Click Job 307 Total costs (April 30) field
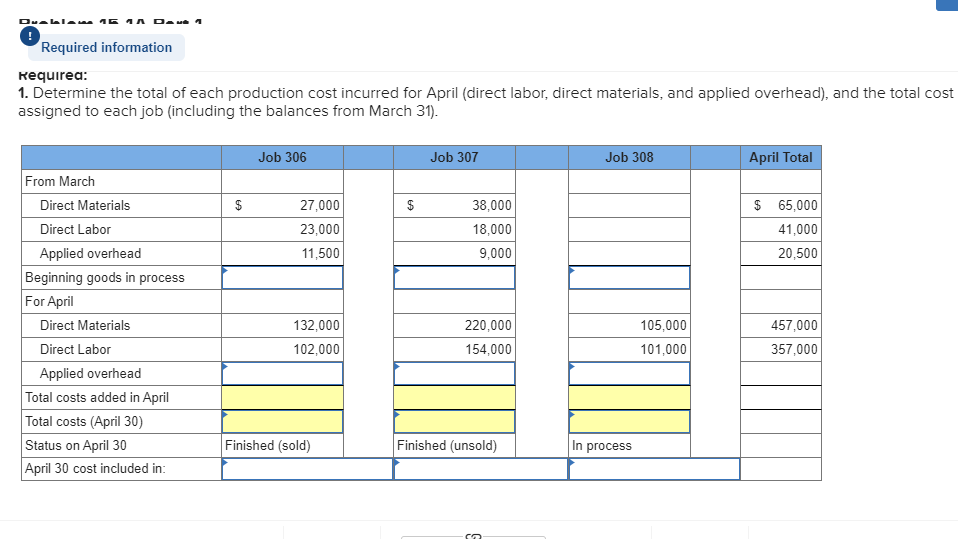The width and height of the screenshot is (958, 539). (x=454, y=422)
